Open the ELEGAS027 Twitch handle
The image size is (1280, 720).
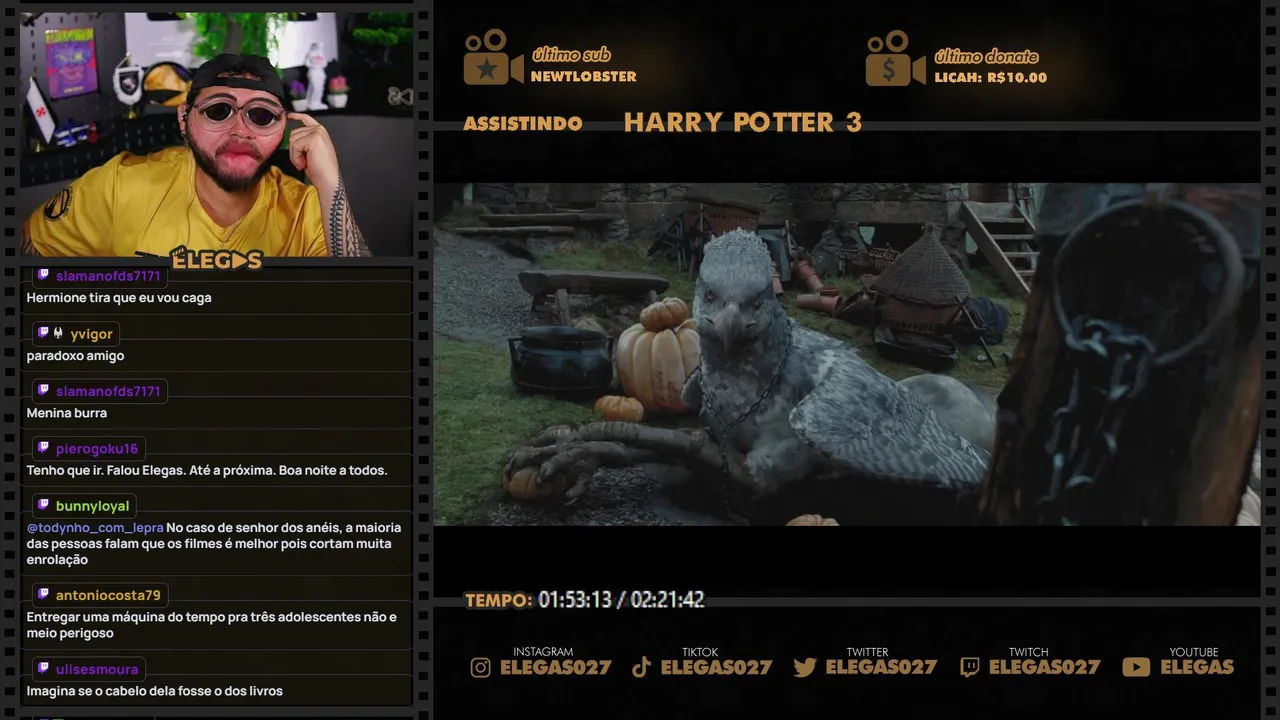click(1044, 668)
